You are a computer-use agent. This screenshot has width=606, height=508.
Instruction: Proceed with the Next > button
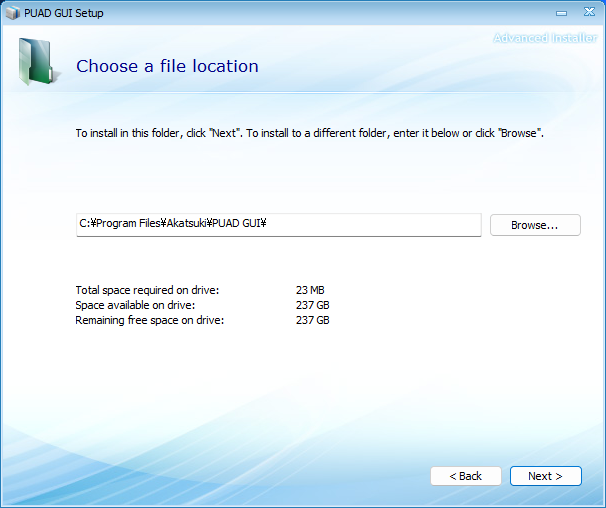click(545, 476)
